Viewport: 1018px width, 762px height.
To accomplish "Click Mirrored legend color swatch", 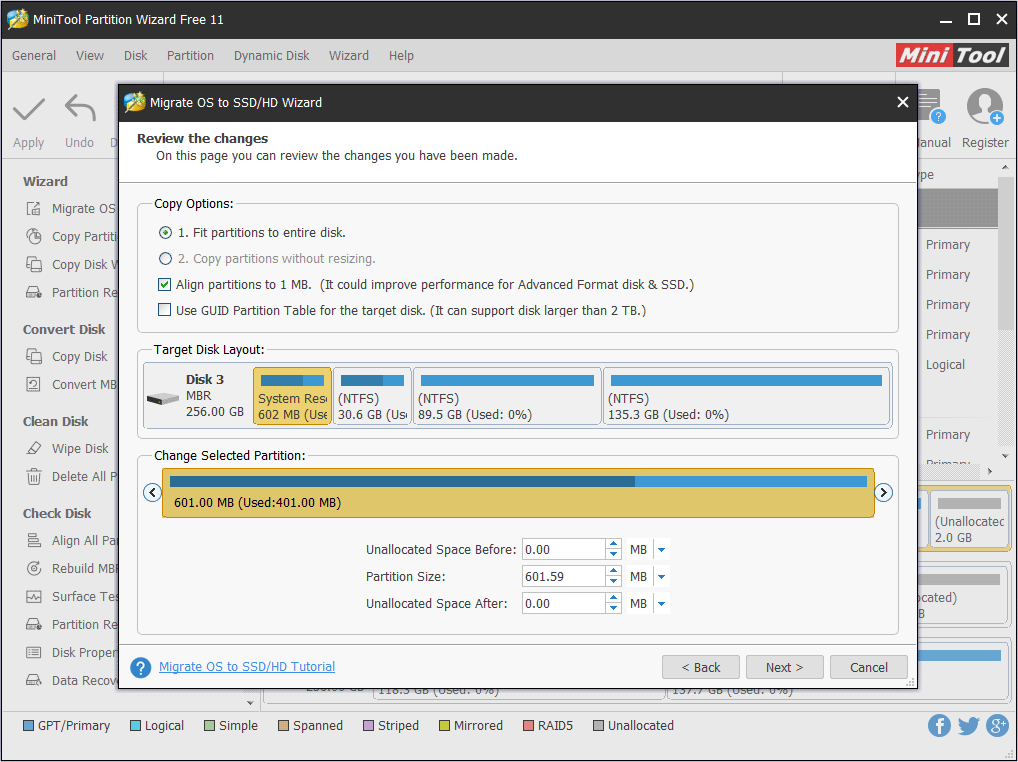I will click(444, 726).
